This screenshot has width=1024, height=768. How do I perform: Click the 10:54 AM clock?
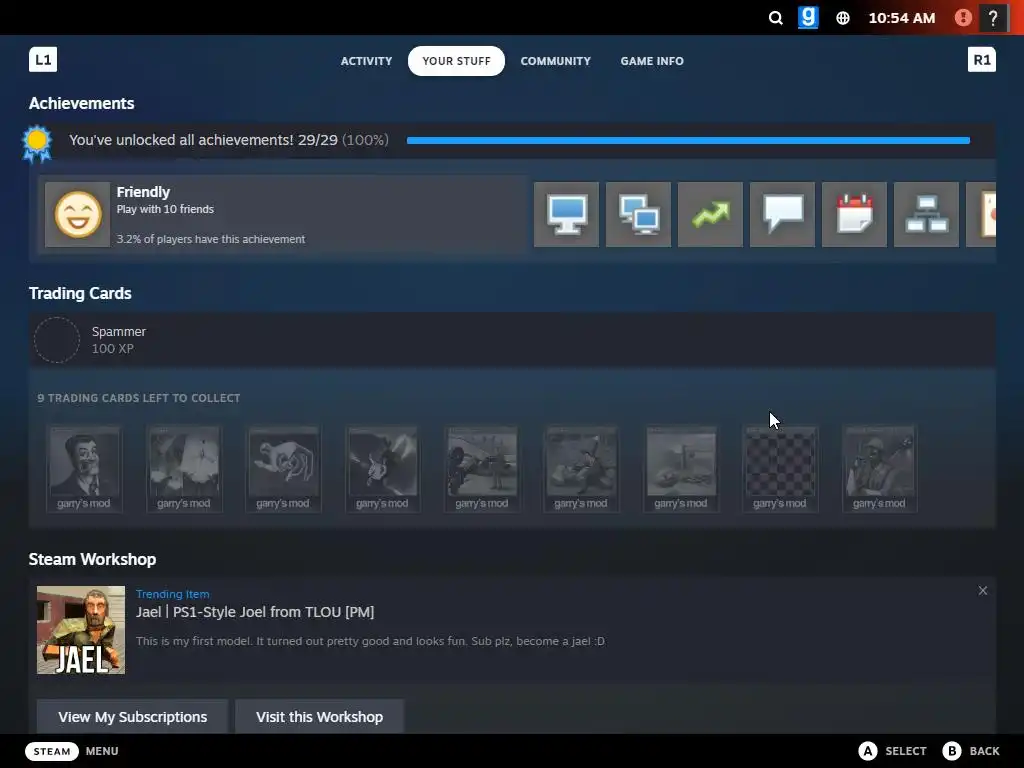coord(902,18)
